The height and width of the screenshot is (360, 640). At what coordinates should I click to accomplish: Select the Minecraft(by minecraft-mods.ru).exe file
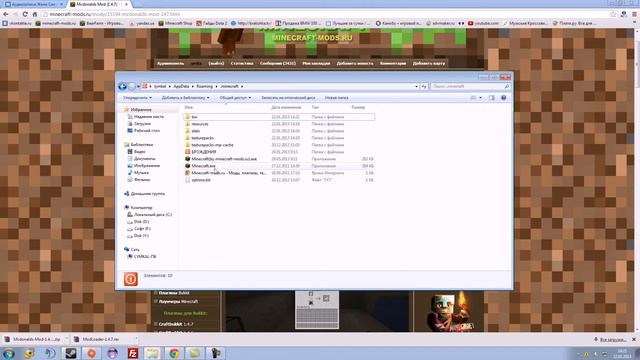(x=224, y=159)
